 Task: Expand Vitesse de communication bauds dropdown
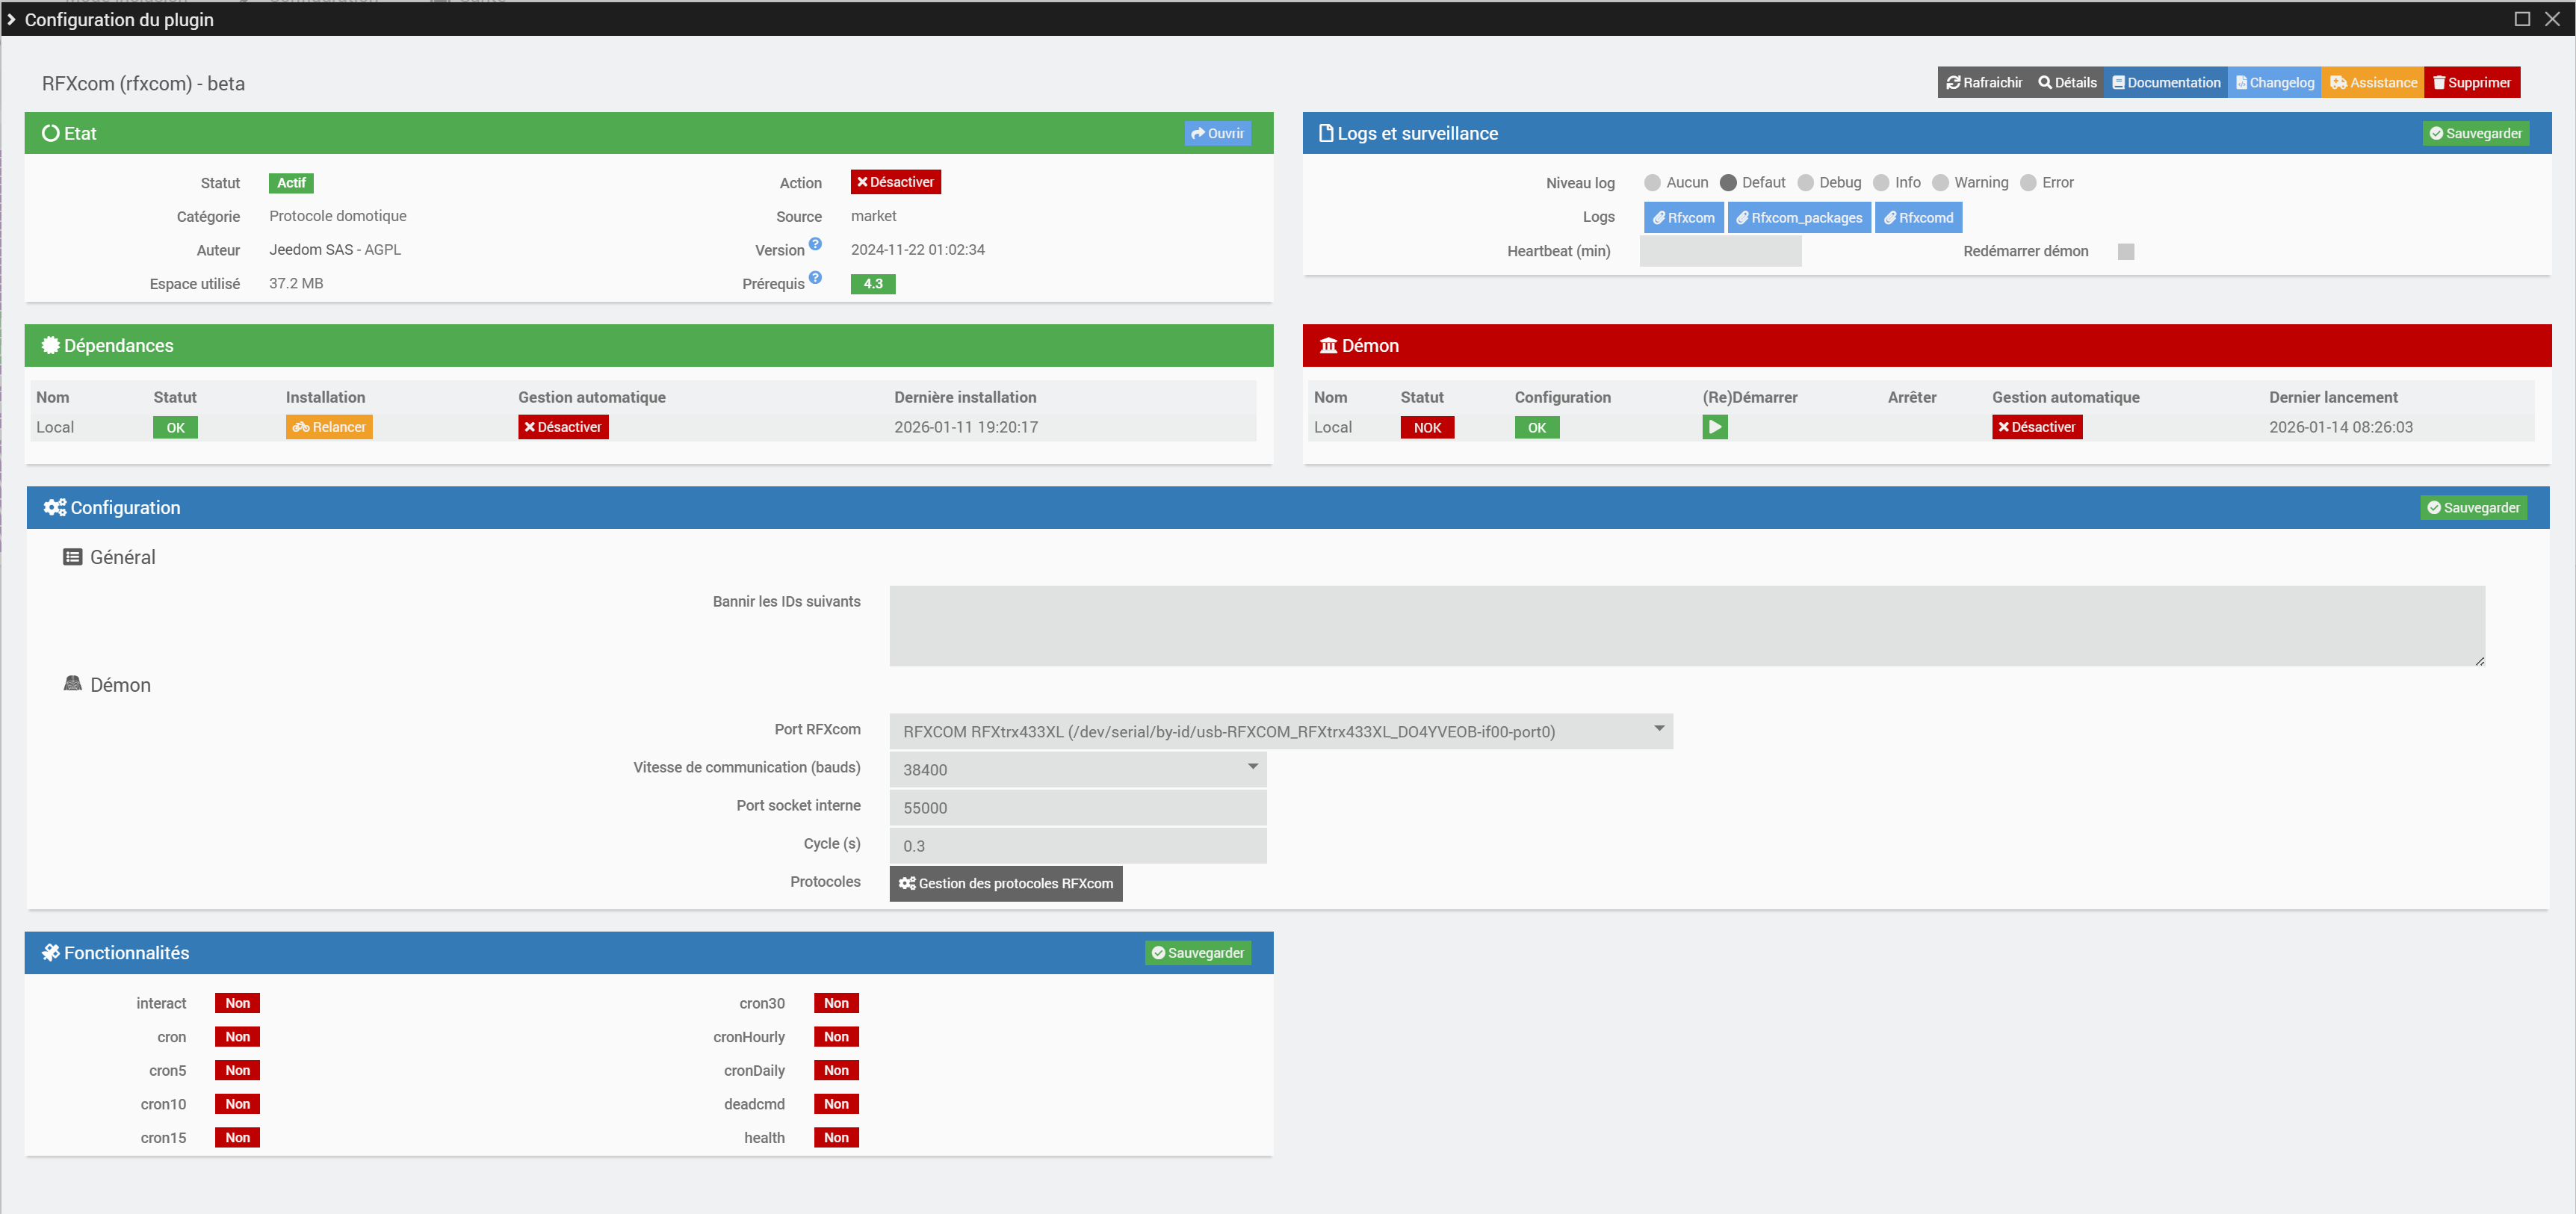pos(1077,769)
